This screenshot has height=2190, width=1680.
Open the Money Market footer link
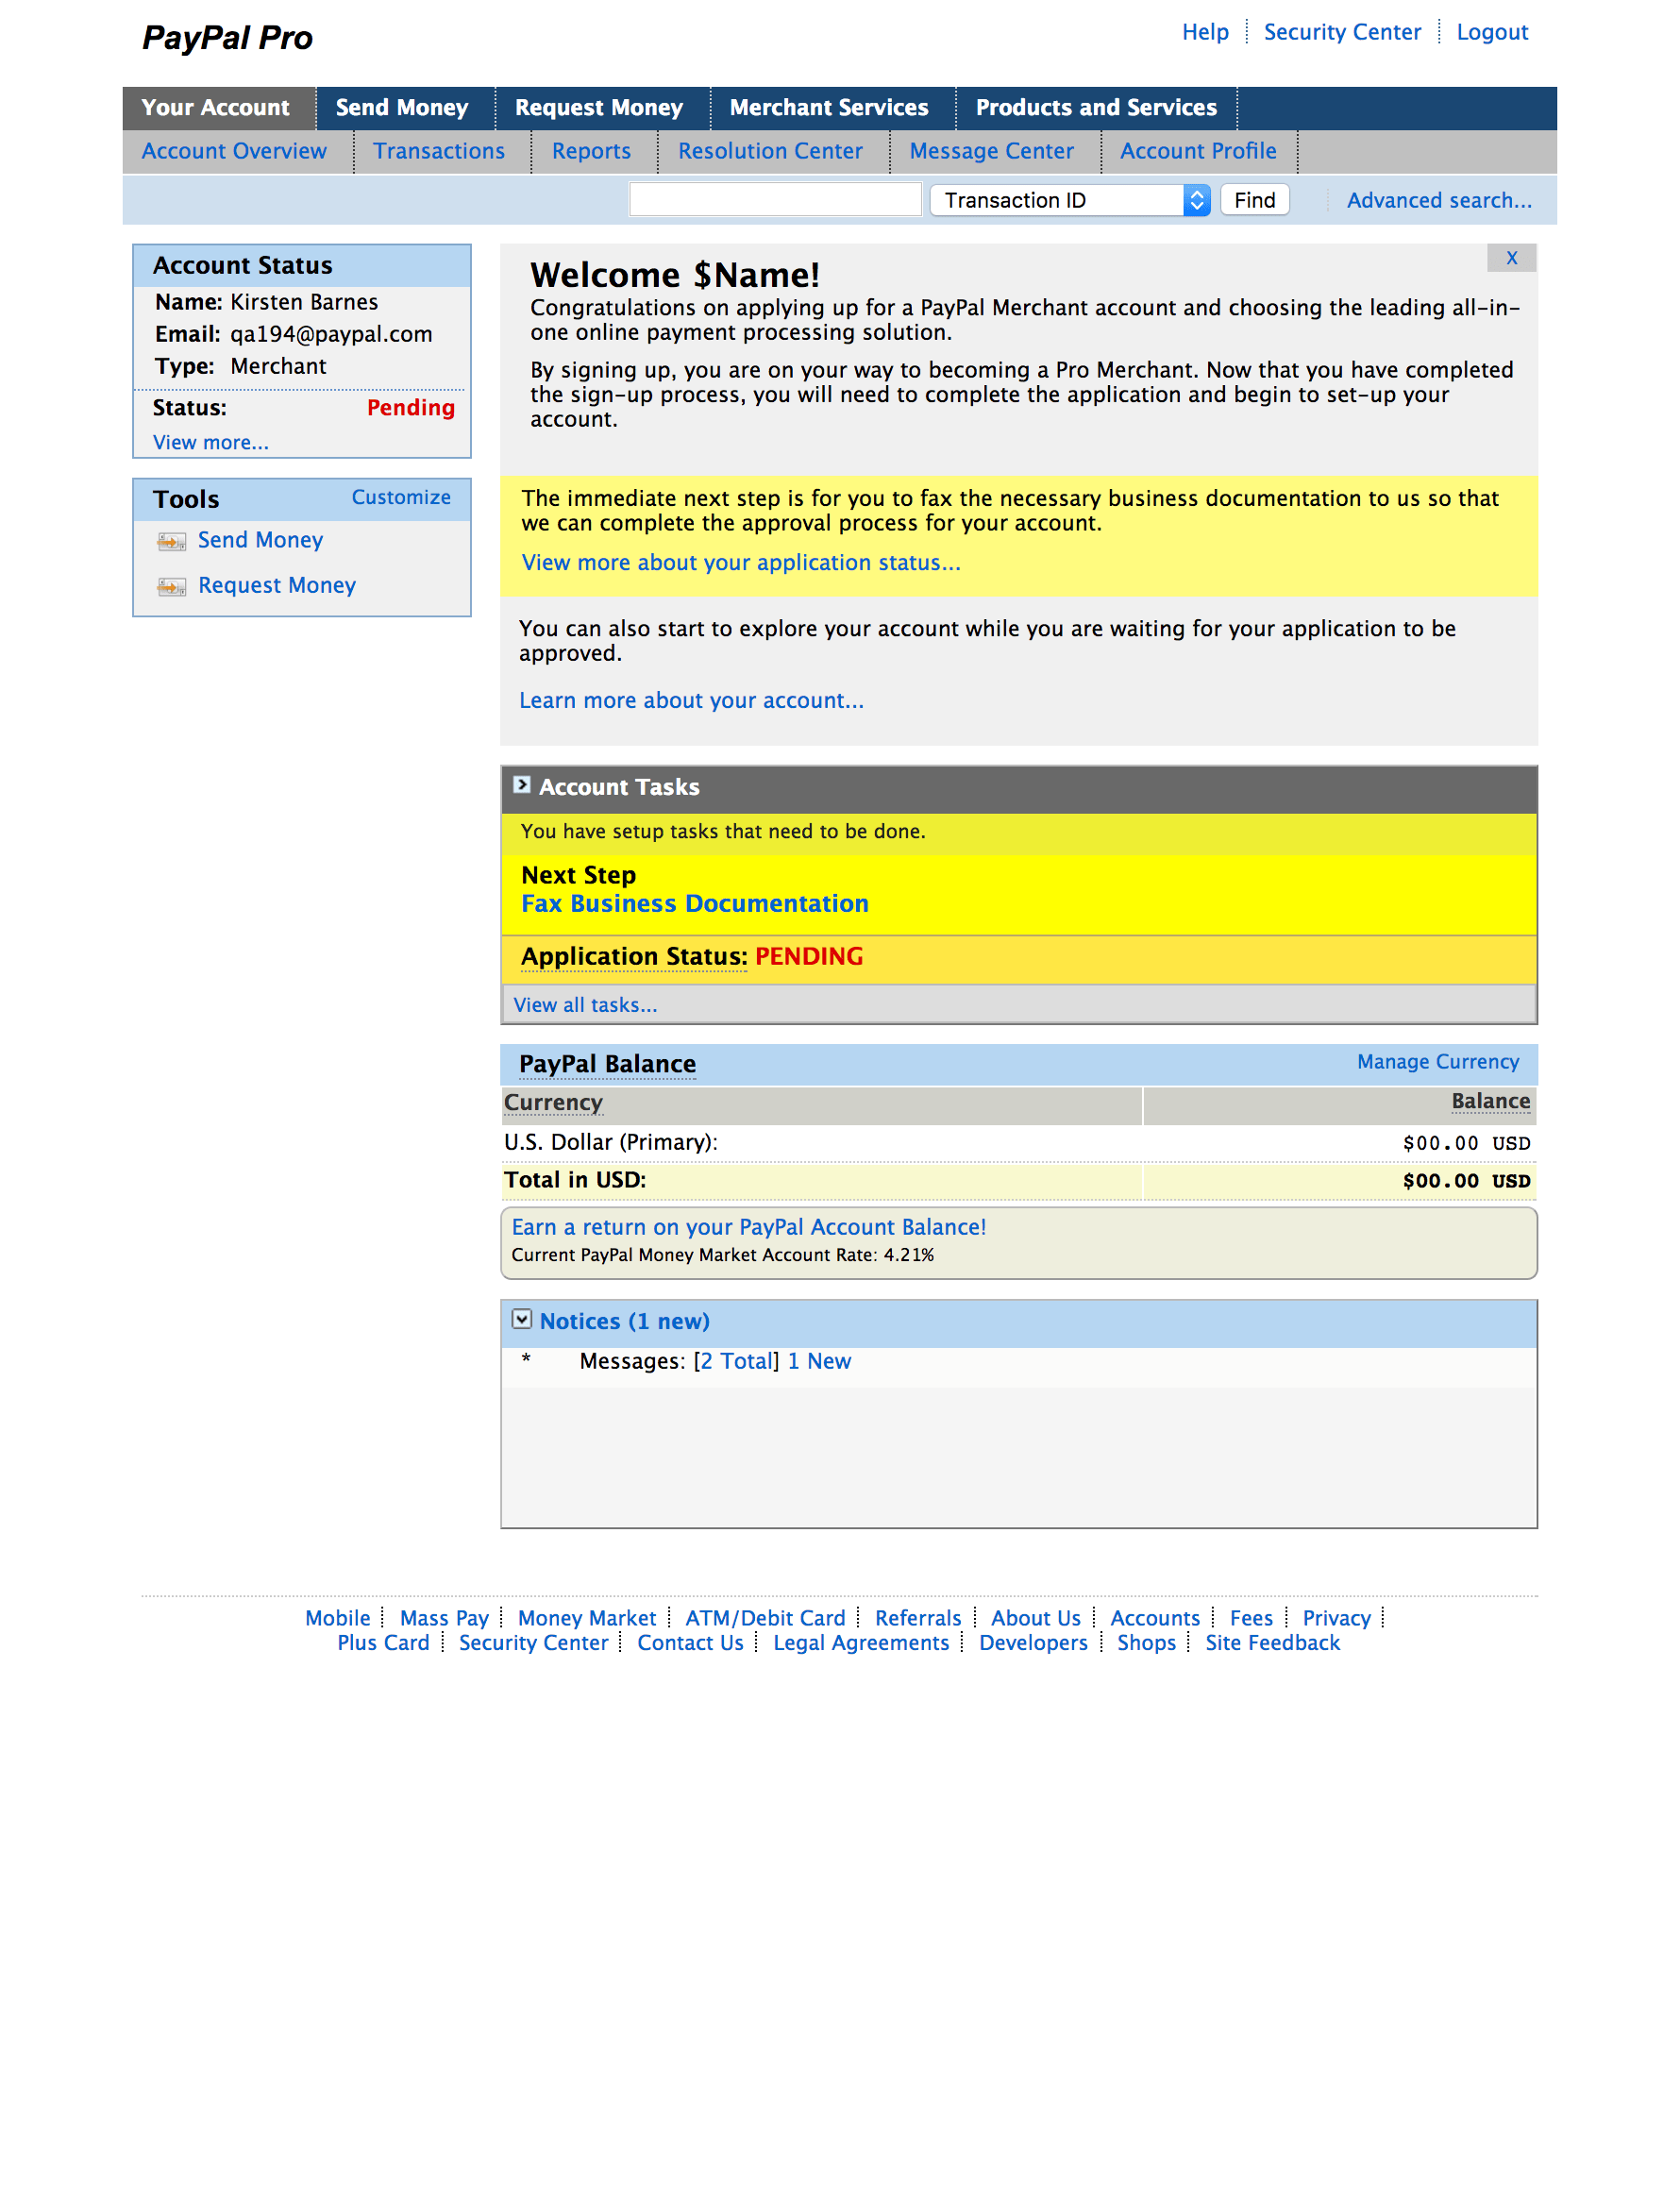587,1618
